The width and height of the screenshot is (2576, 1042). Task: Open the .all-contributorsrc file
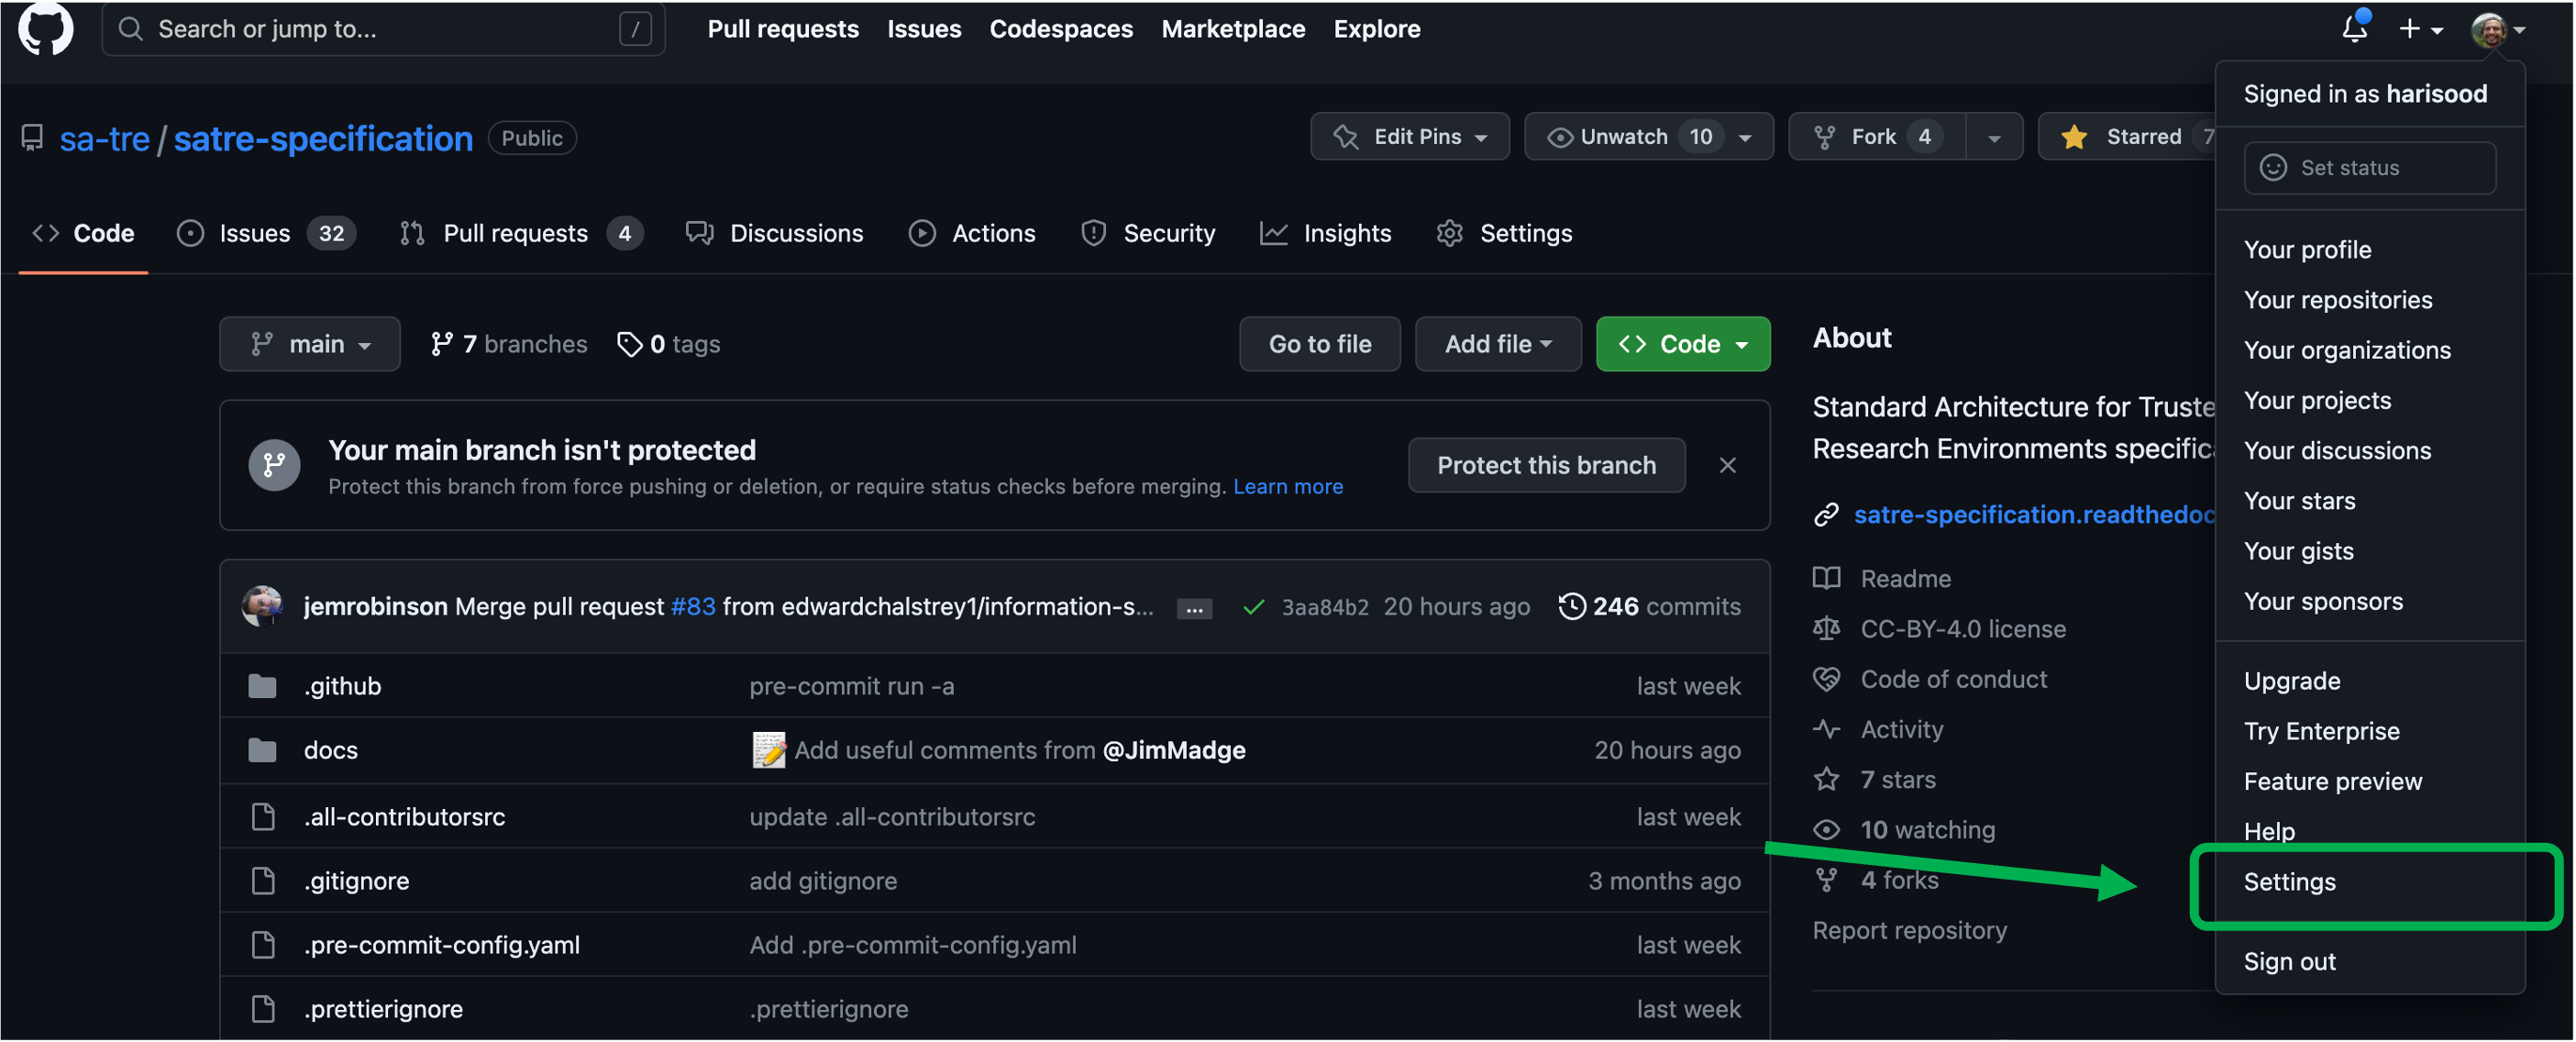pyautogui.click(x=405, y=817)
